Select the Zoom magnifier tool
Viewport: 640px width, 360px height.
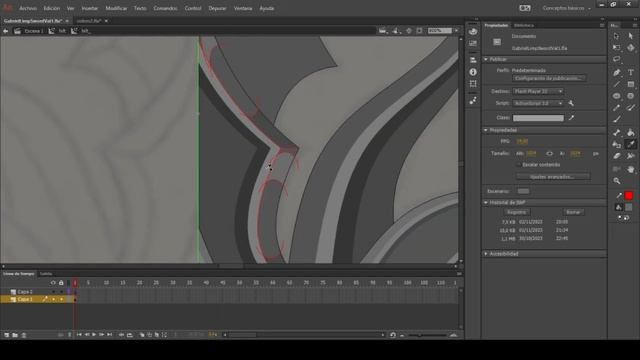tap(616, 181)
